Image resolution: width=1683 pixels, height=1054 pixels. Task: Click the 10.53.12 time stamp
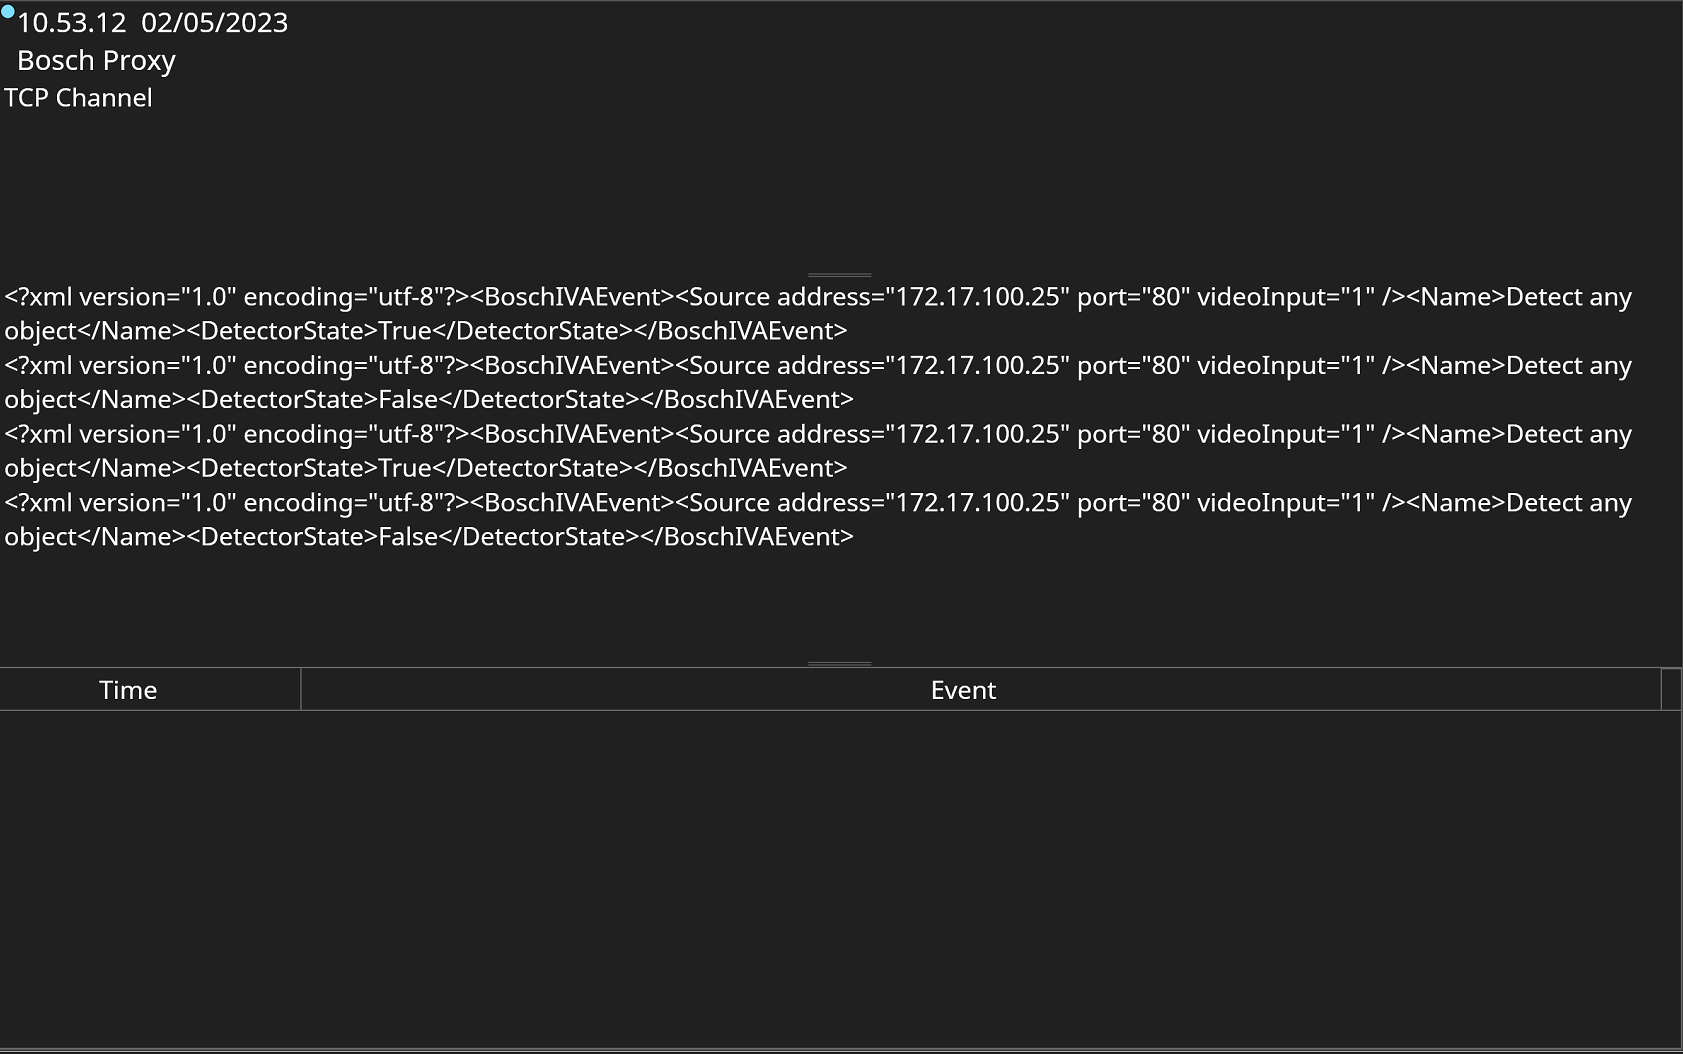pyautogui.click(x=71, y=23)
